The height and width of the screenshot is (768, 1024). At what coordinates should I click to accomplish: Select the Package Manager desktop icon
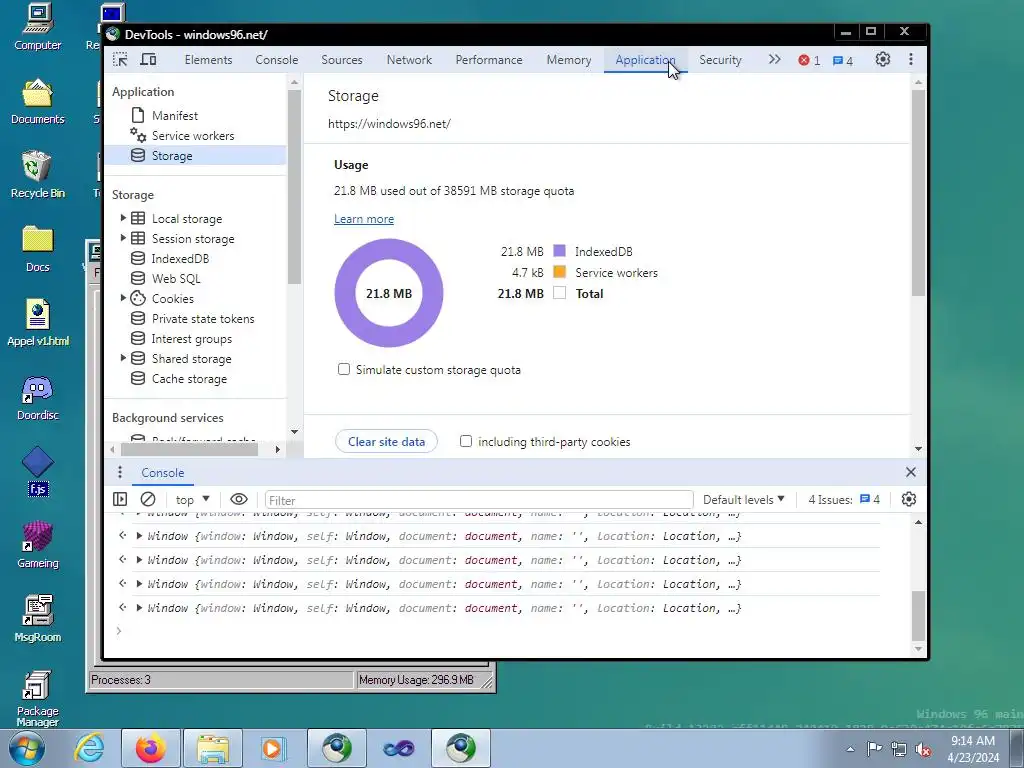tap(37, 697)
